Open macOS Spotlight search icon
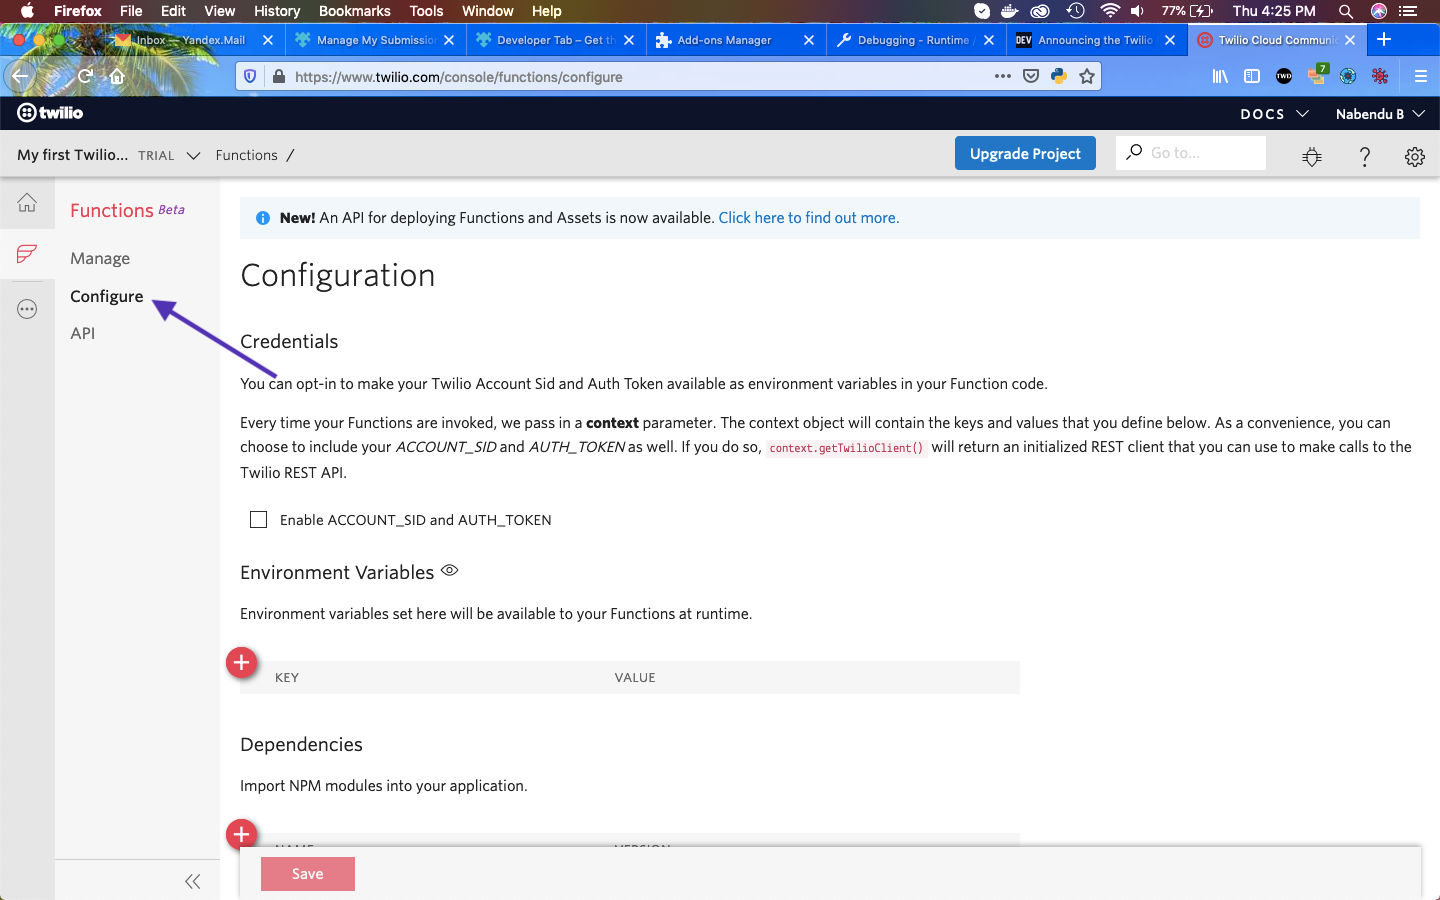Viewport: 1440px width, 900px height. coord(1346,11)
